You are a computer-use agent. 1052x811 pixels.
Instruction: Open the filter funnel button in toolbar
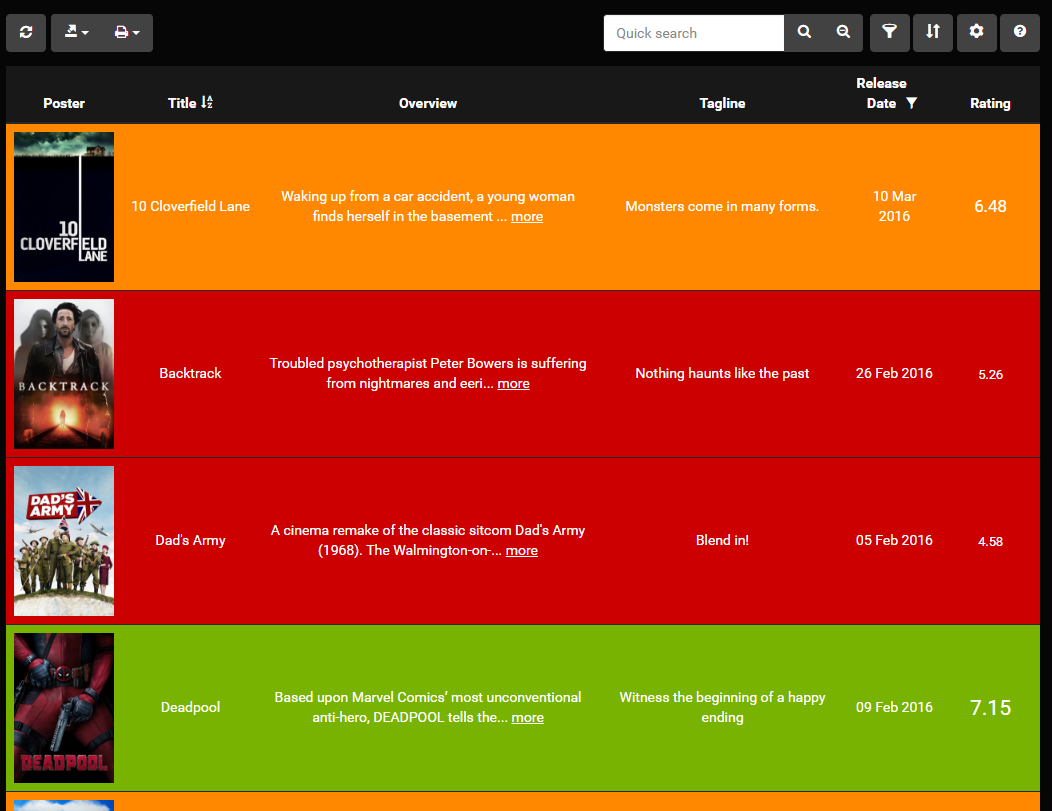coord(889,33)
